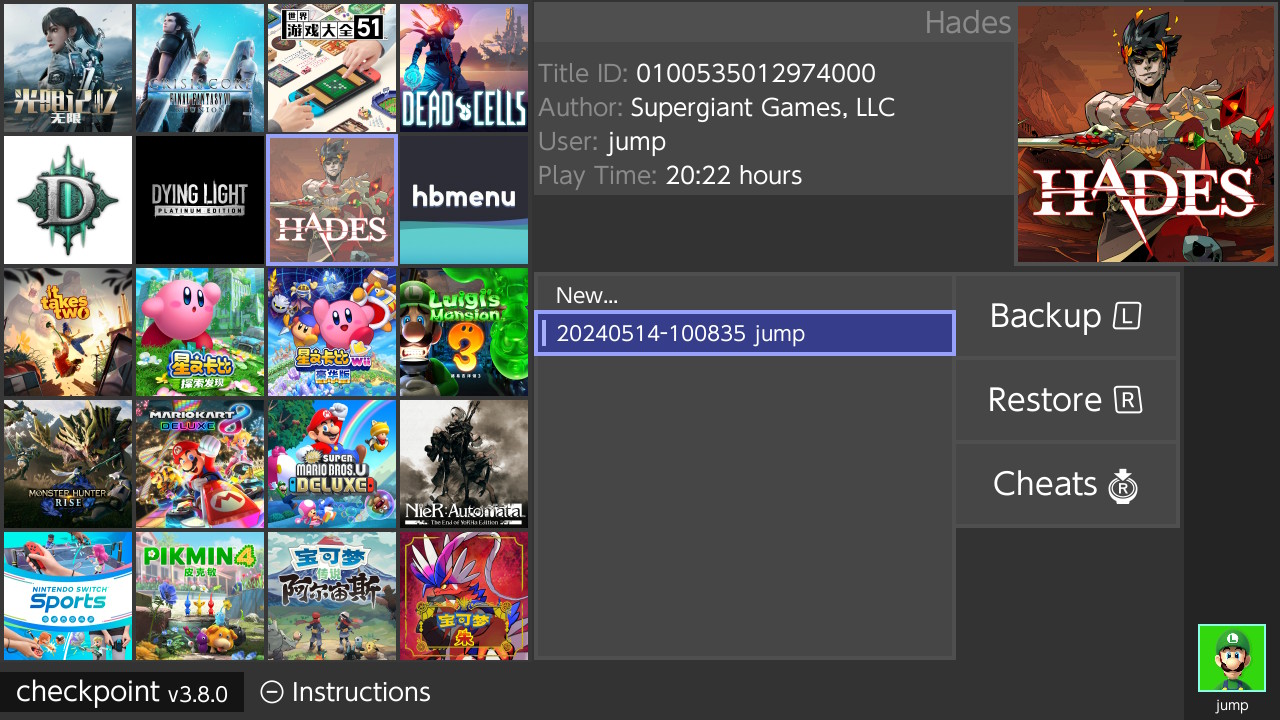Choose Kirby and the Forgotten Land icon
Image resolution: width=1280 pixels, height=720 pixels.
200,332
